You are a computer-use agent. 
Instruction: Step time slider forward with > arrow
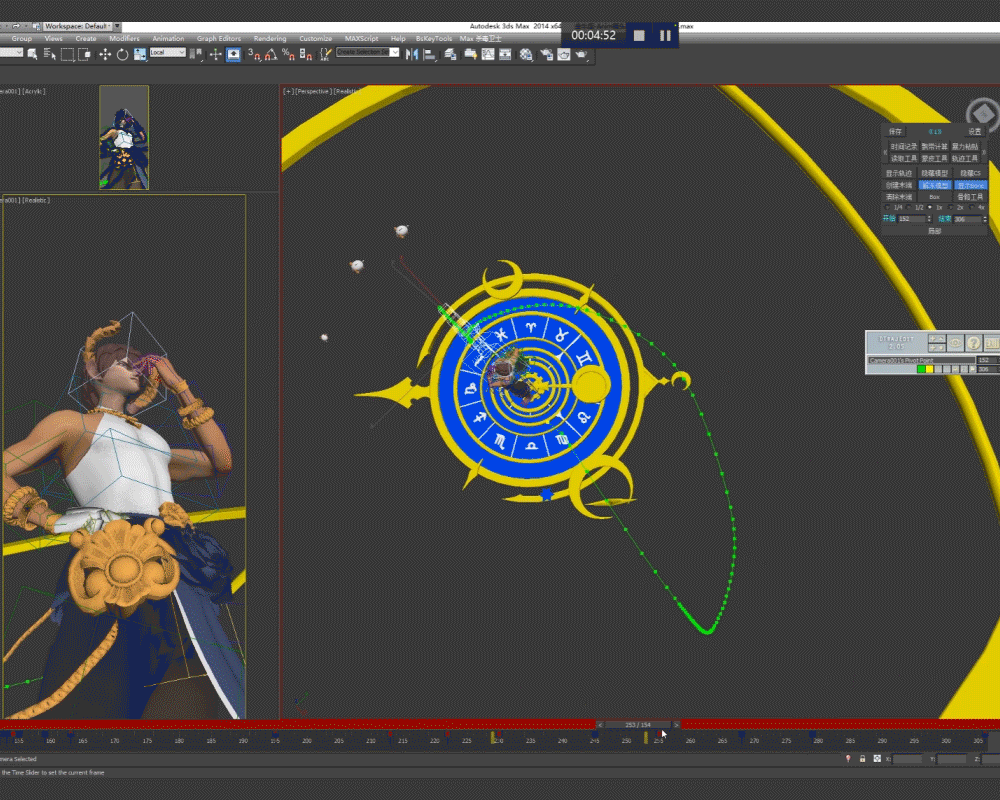pyautogui.click(x=676, y=725)
